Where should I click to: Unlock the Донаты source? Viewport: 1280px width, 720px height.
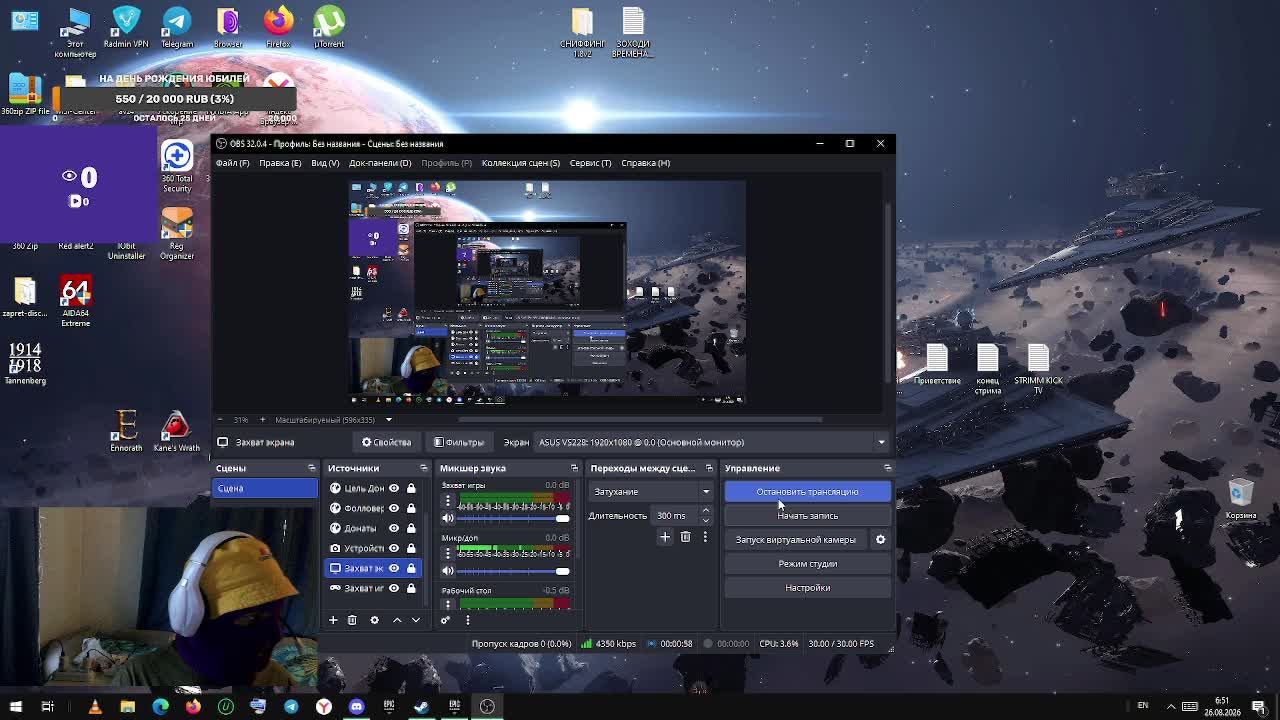click(411, 528)
